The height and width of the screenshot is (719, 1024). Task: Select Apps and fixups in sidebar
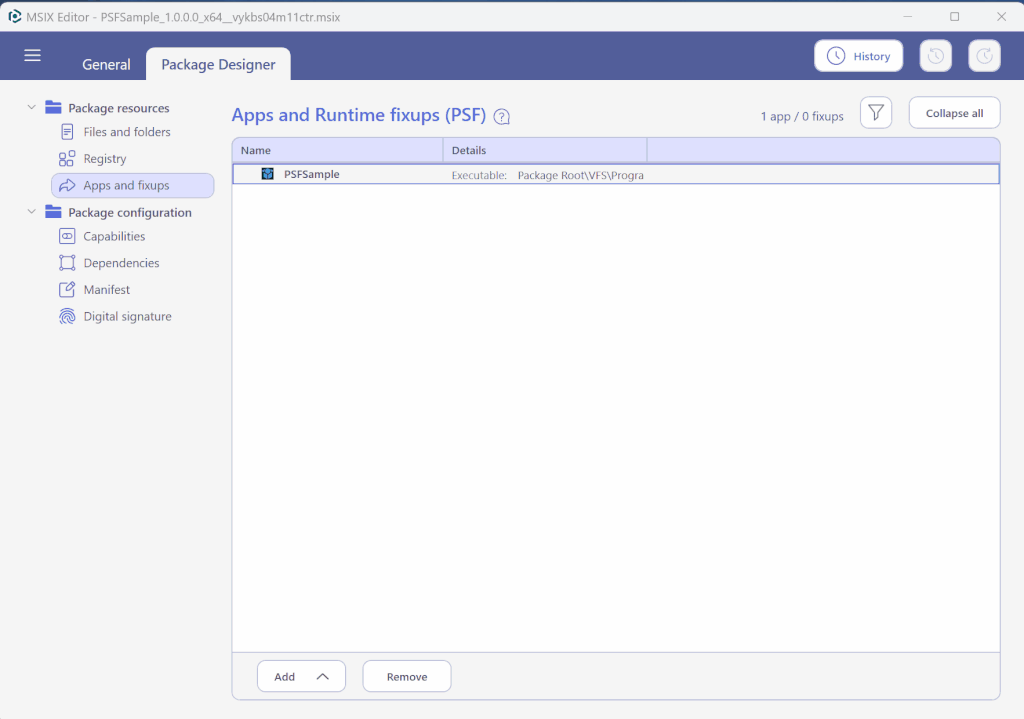[x=133, y=185]
